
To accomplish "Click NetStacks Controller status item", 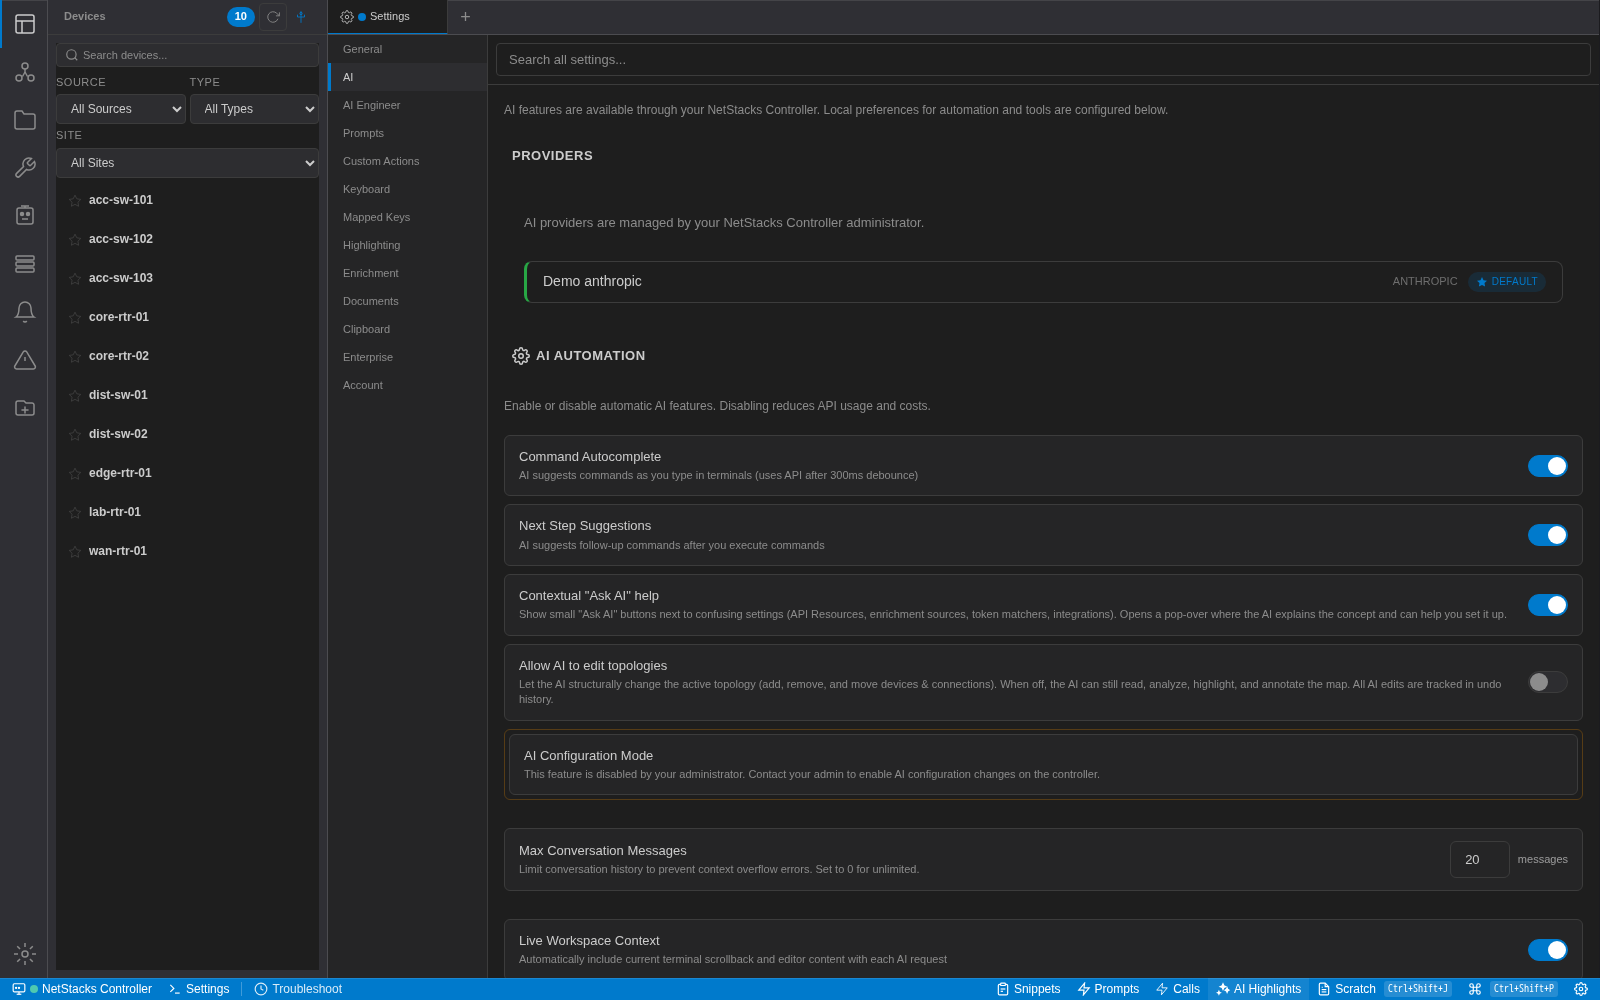I will pyautogui.click(x=82, y=989).
